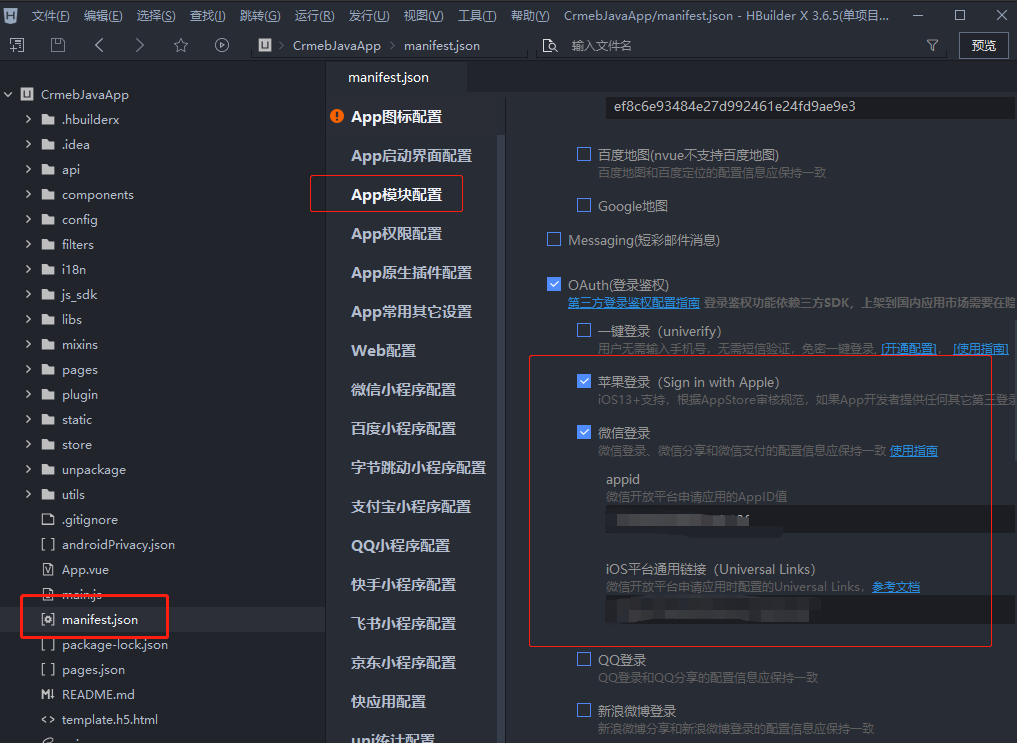The image size is (1017, 743).
Task: Click the filter funnel icon
Action: point(933,45)
